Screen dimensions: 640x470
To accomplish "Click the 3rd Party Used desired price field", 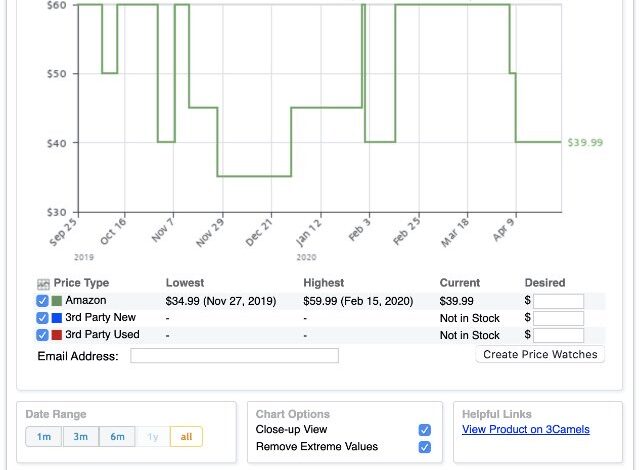I will (558, 335).
